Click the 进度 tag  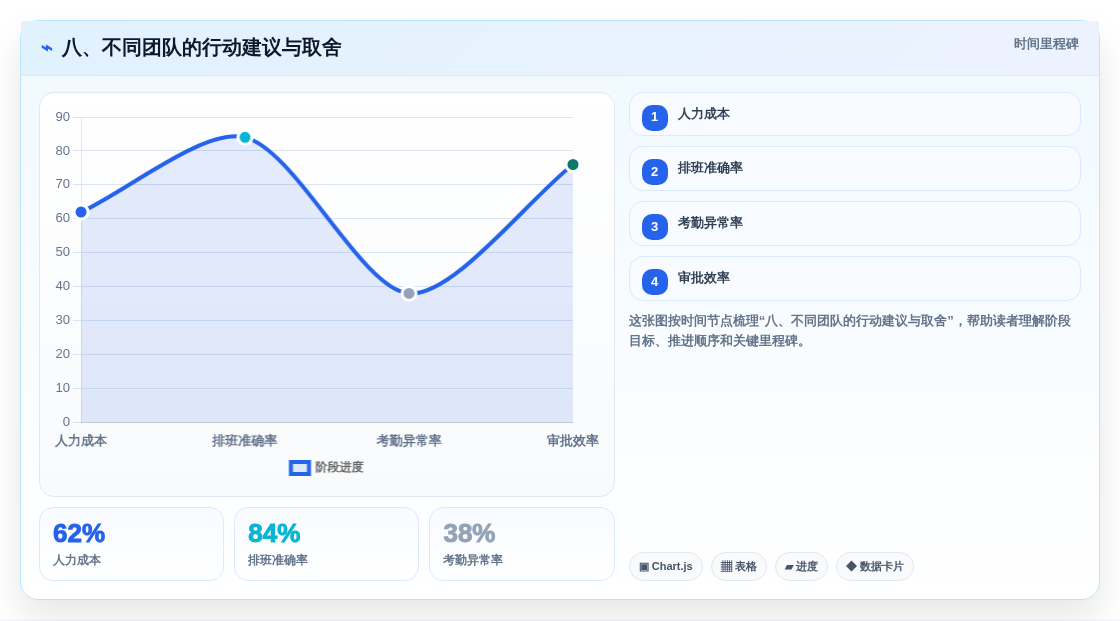tap(801, 567)
